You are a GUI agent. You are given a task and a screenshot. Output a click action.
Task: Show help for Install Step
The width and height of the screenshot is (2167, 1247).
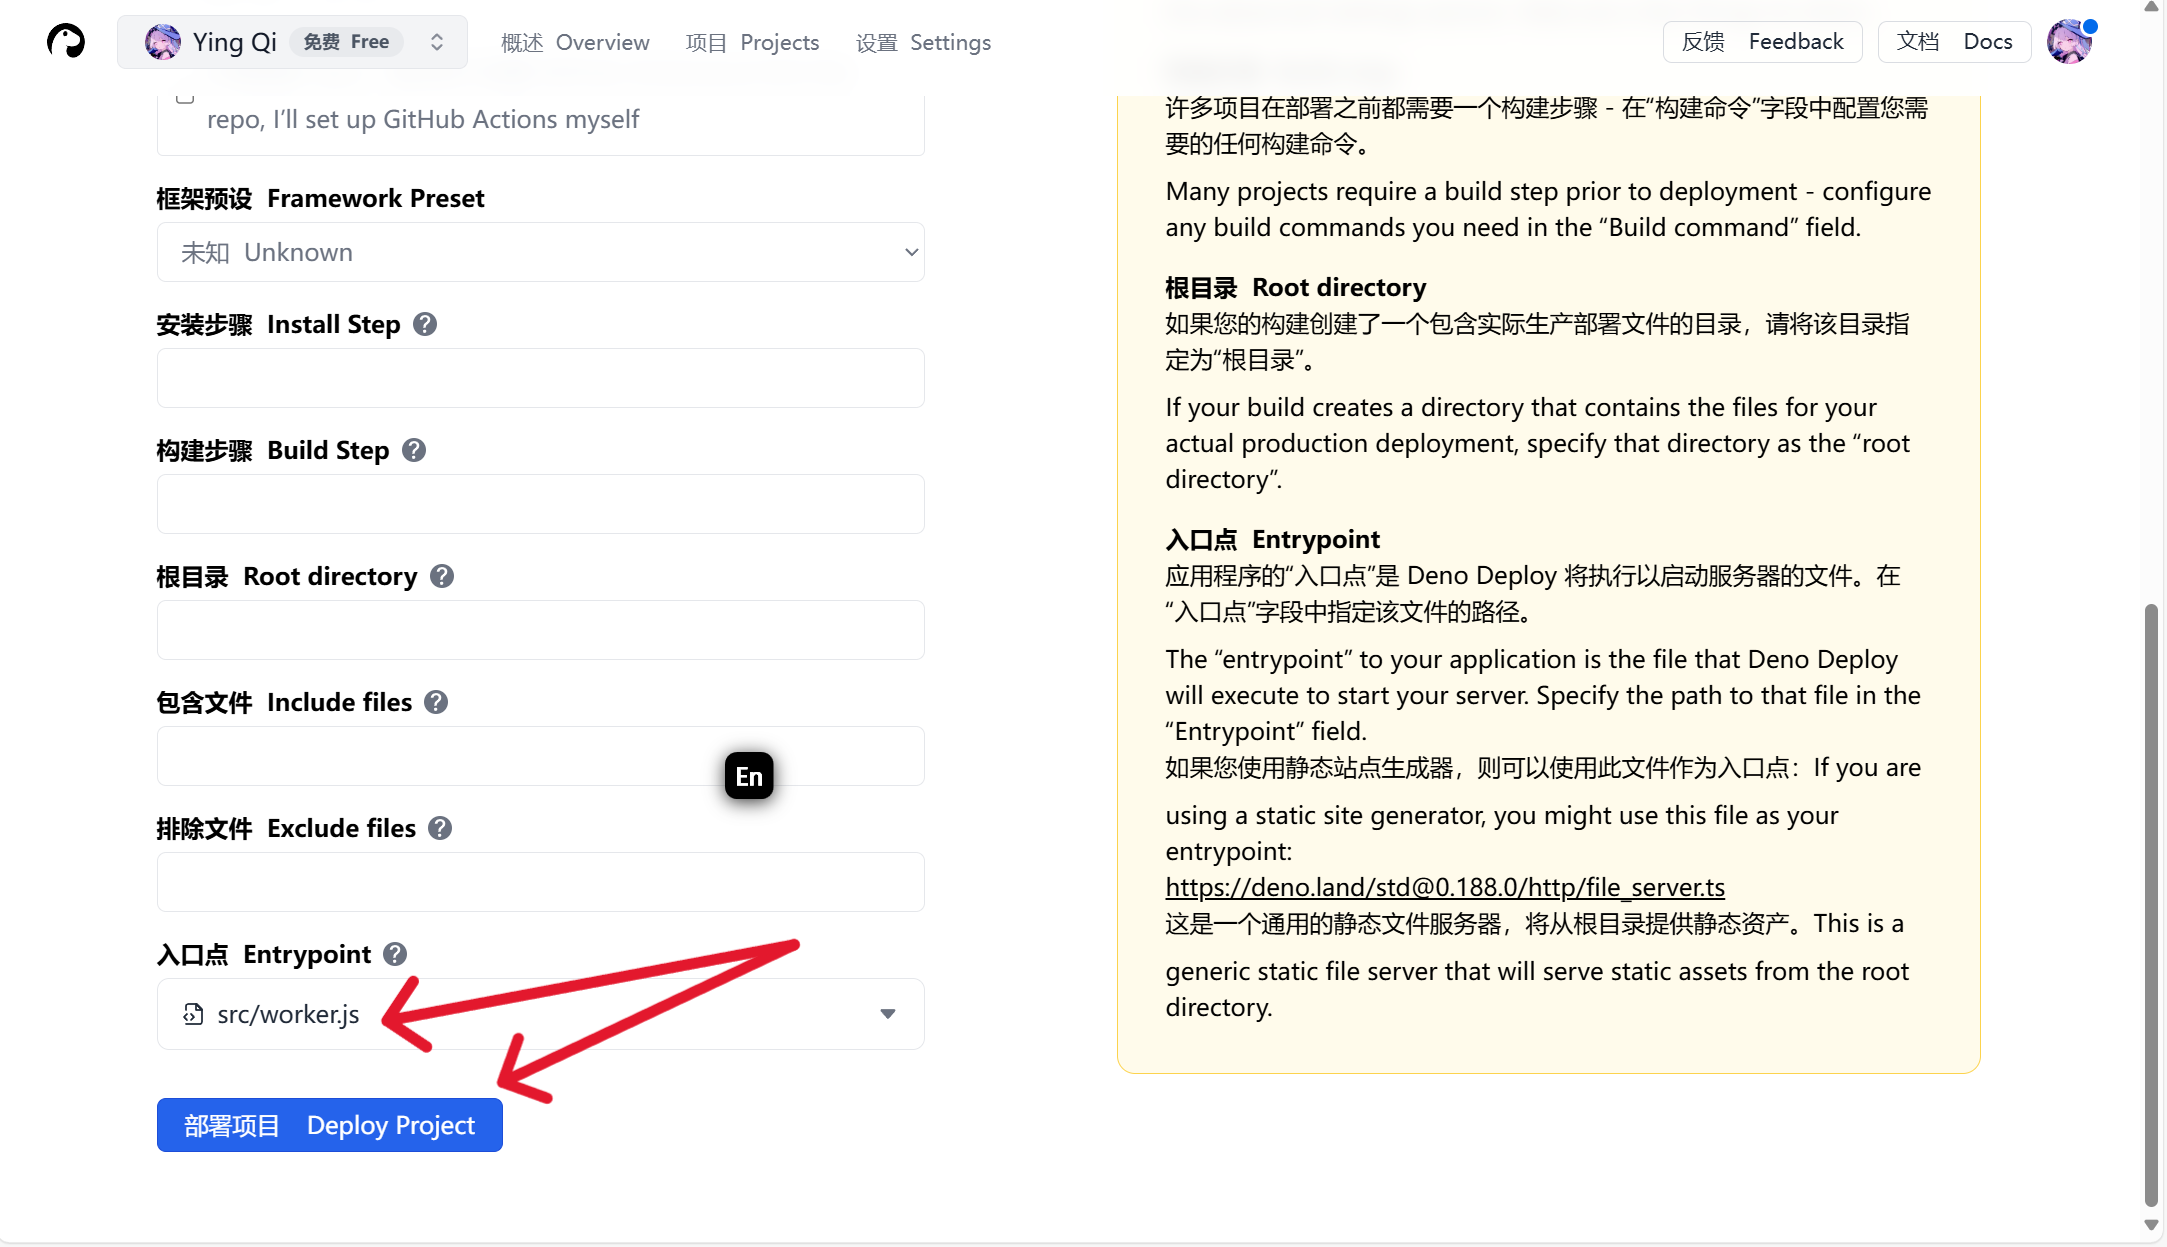pos(425,324)
